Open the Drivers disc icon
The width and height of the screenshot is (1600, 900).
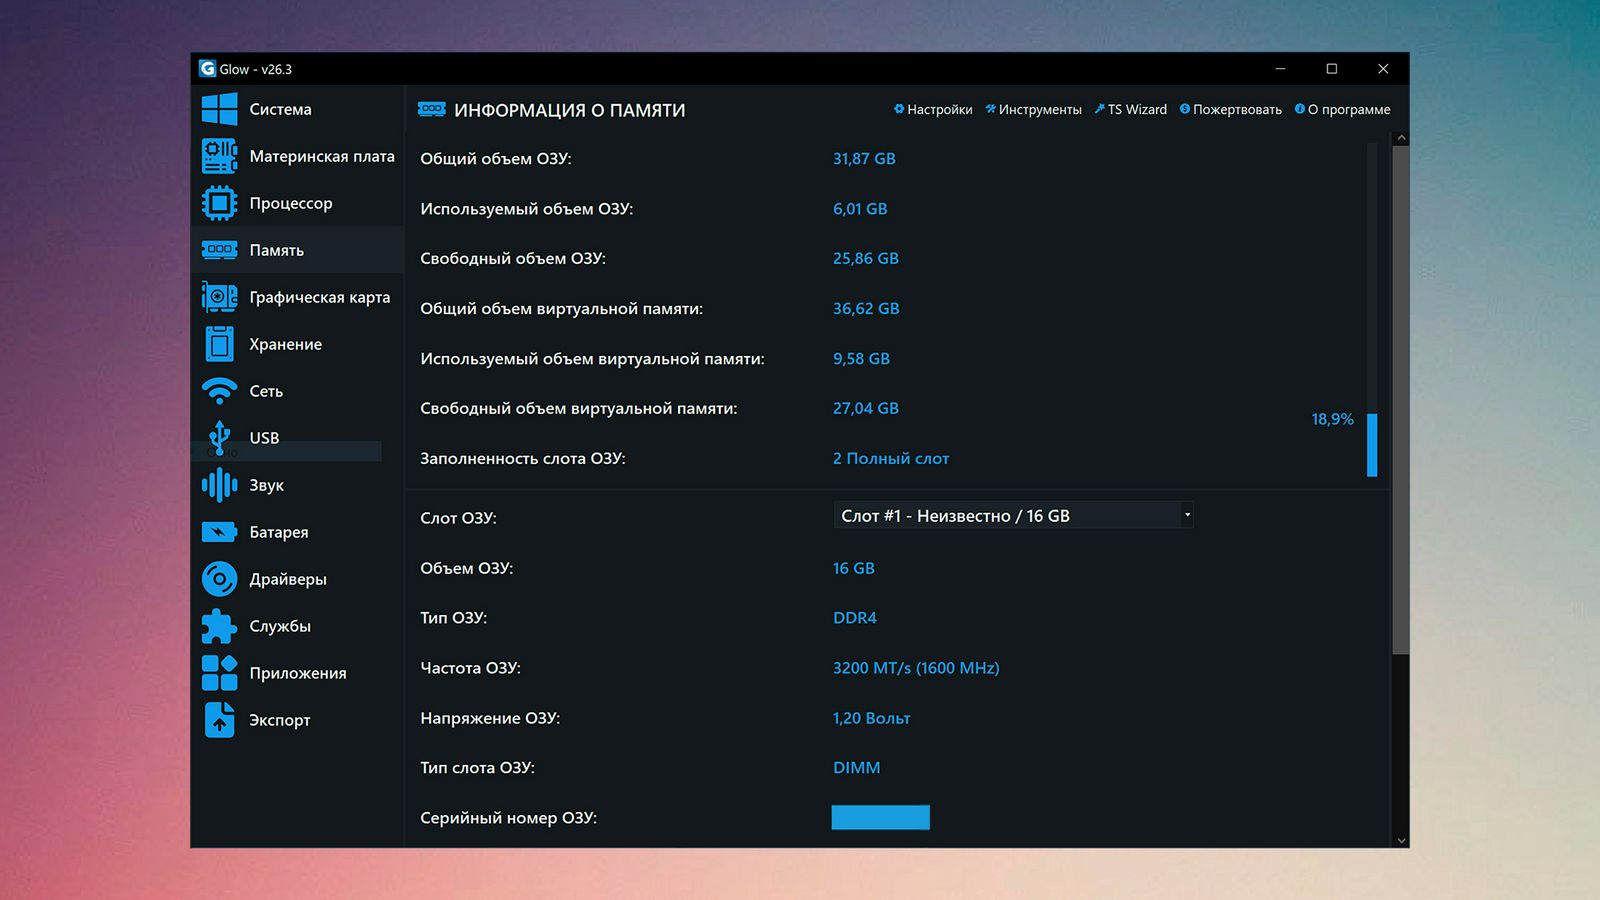point(219,579)
